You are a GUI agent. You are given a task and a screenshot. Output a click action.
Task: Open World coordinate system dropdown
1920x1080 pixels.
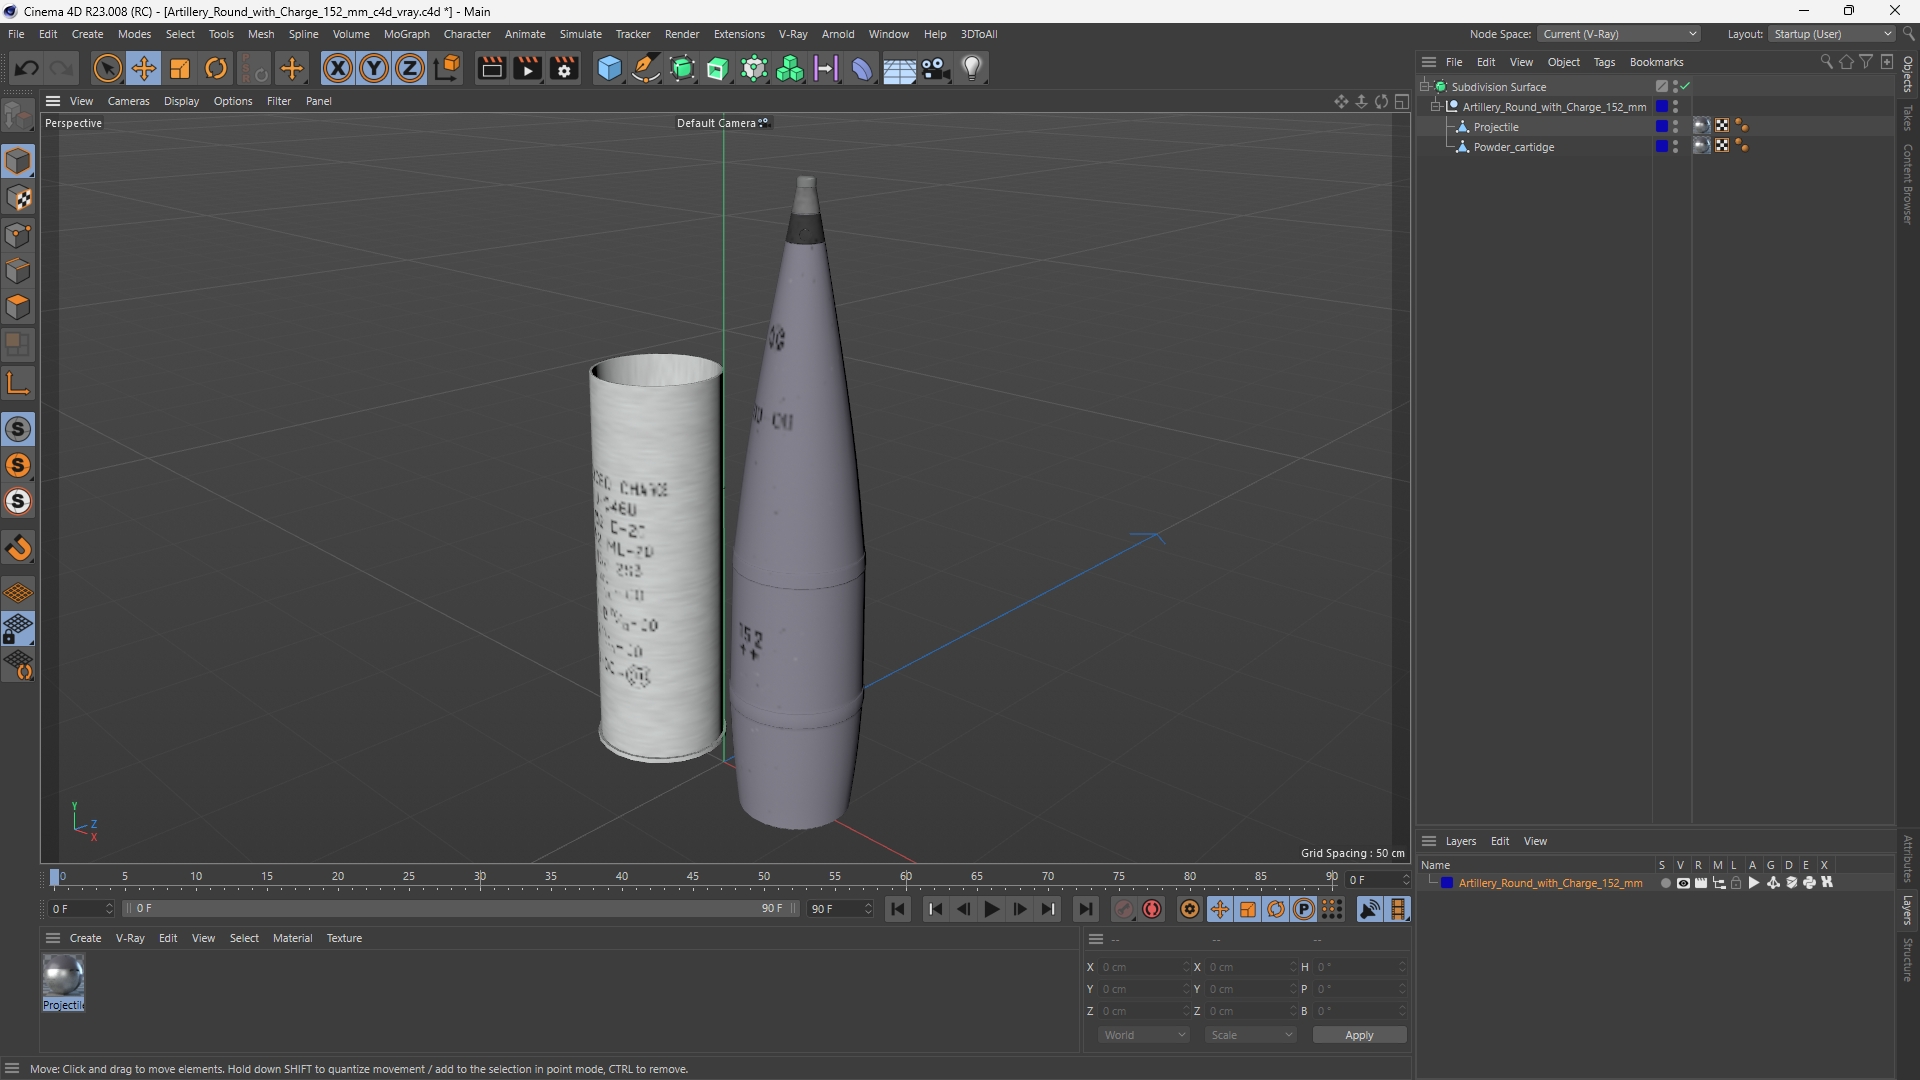pyautogui.click(x=1143, y=1035)
